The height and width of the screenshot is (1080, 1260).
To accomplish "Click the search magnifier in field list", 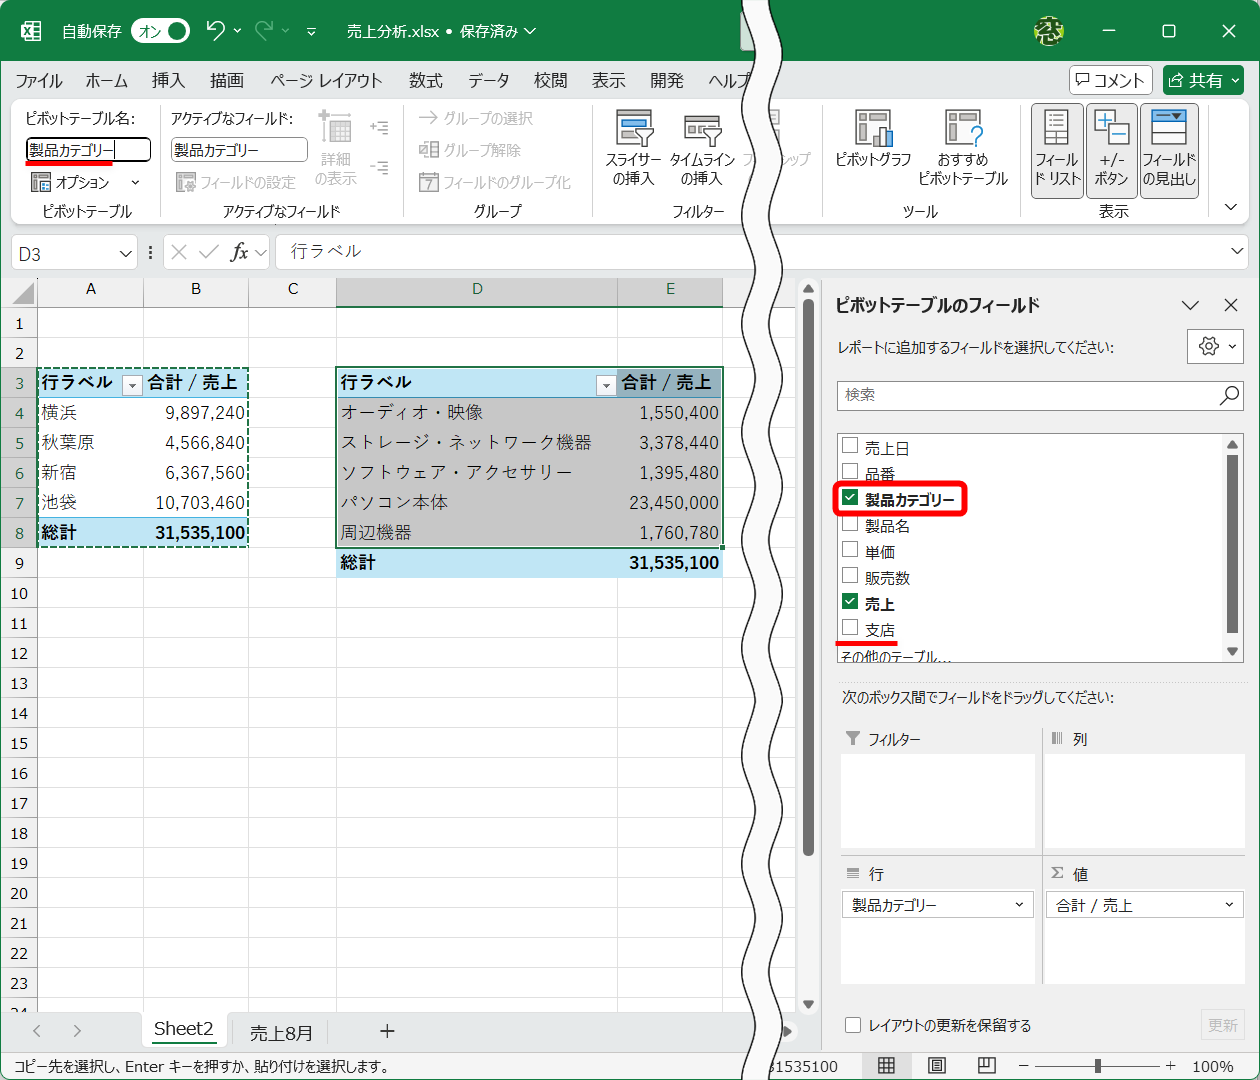I will coord(1229,395).
